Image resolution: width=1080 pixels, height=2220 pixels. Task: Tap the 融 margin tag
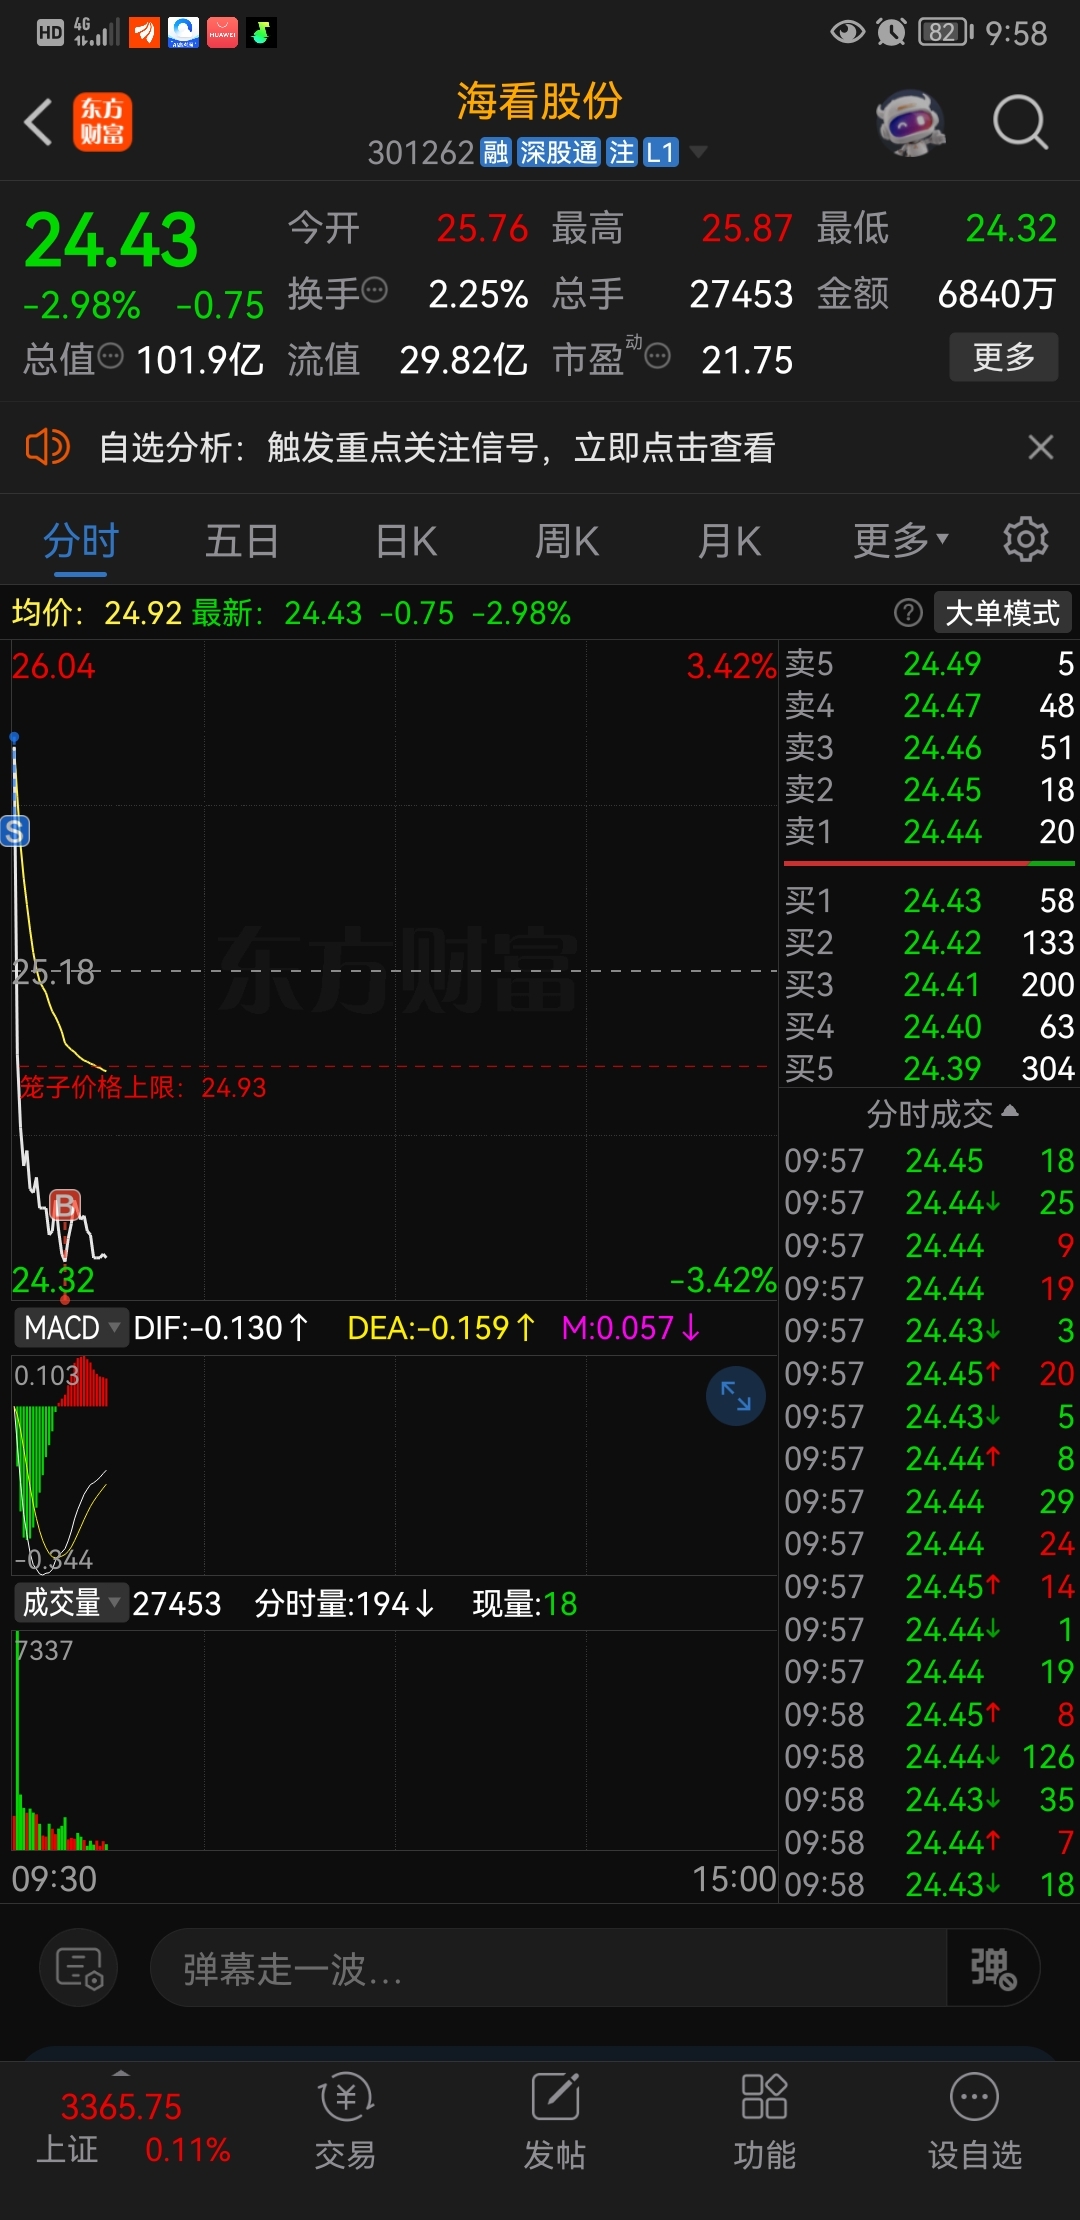[x=496, y=152]
